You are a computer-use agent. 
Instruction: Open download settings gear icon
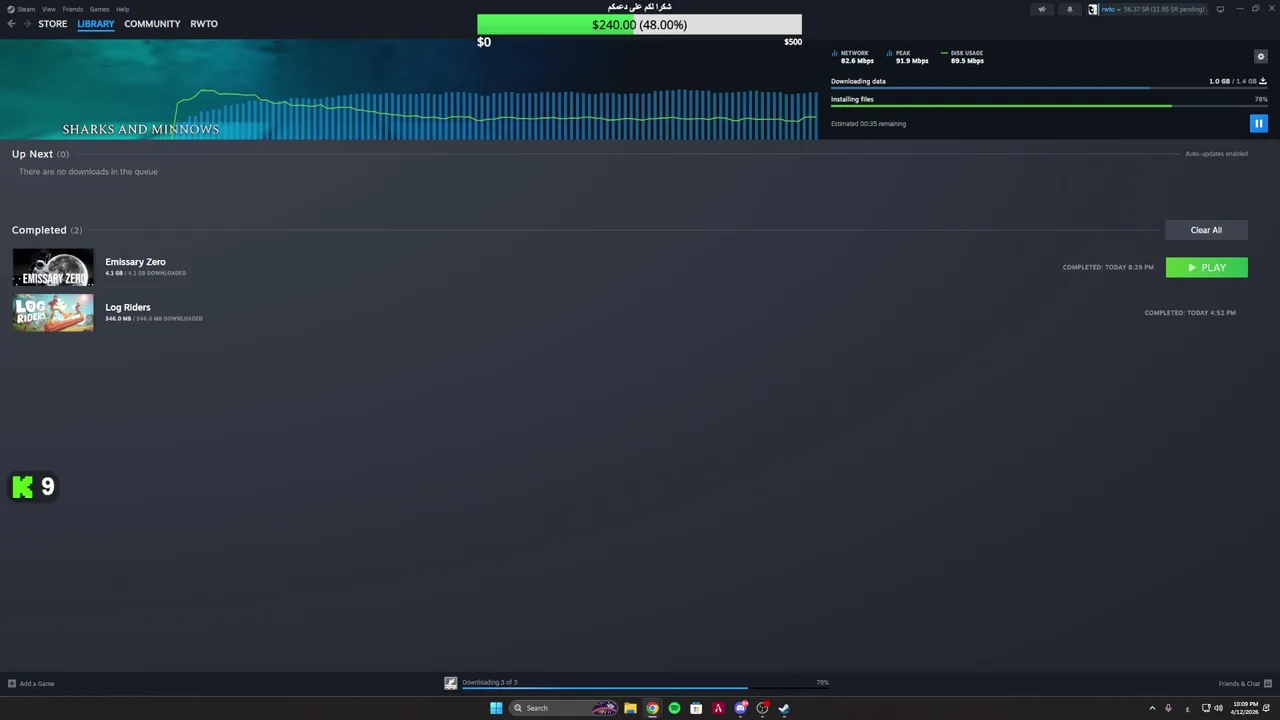pos(1260,56)
